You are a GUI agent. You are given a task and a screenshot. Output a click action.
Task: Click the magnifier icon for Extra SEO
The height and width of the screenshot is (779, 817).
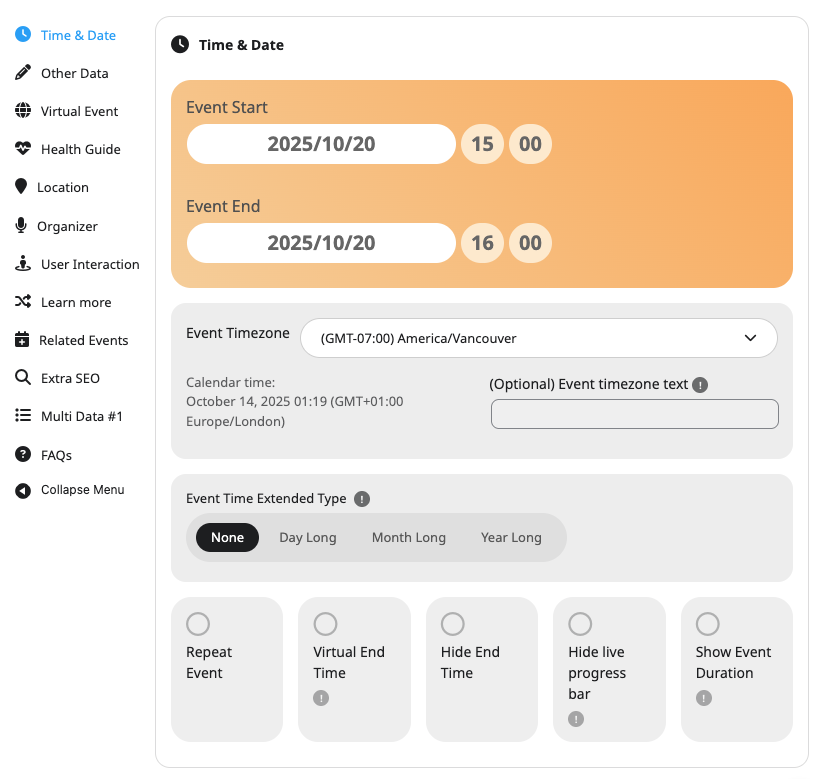pyautogui.click(x=22, y=378)
